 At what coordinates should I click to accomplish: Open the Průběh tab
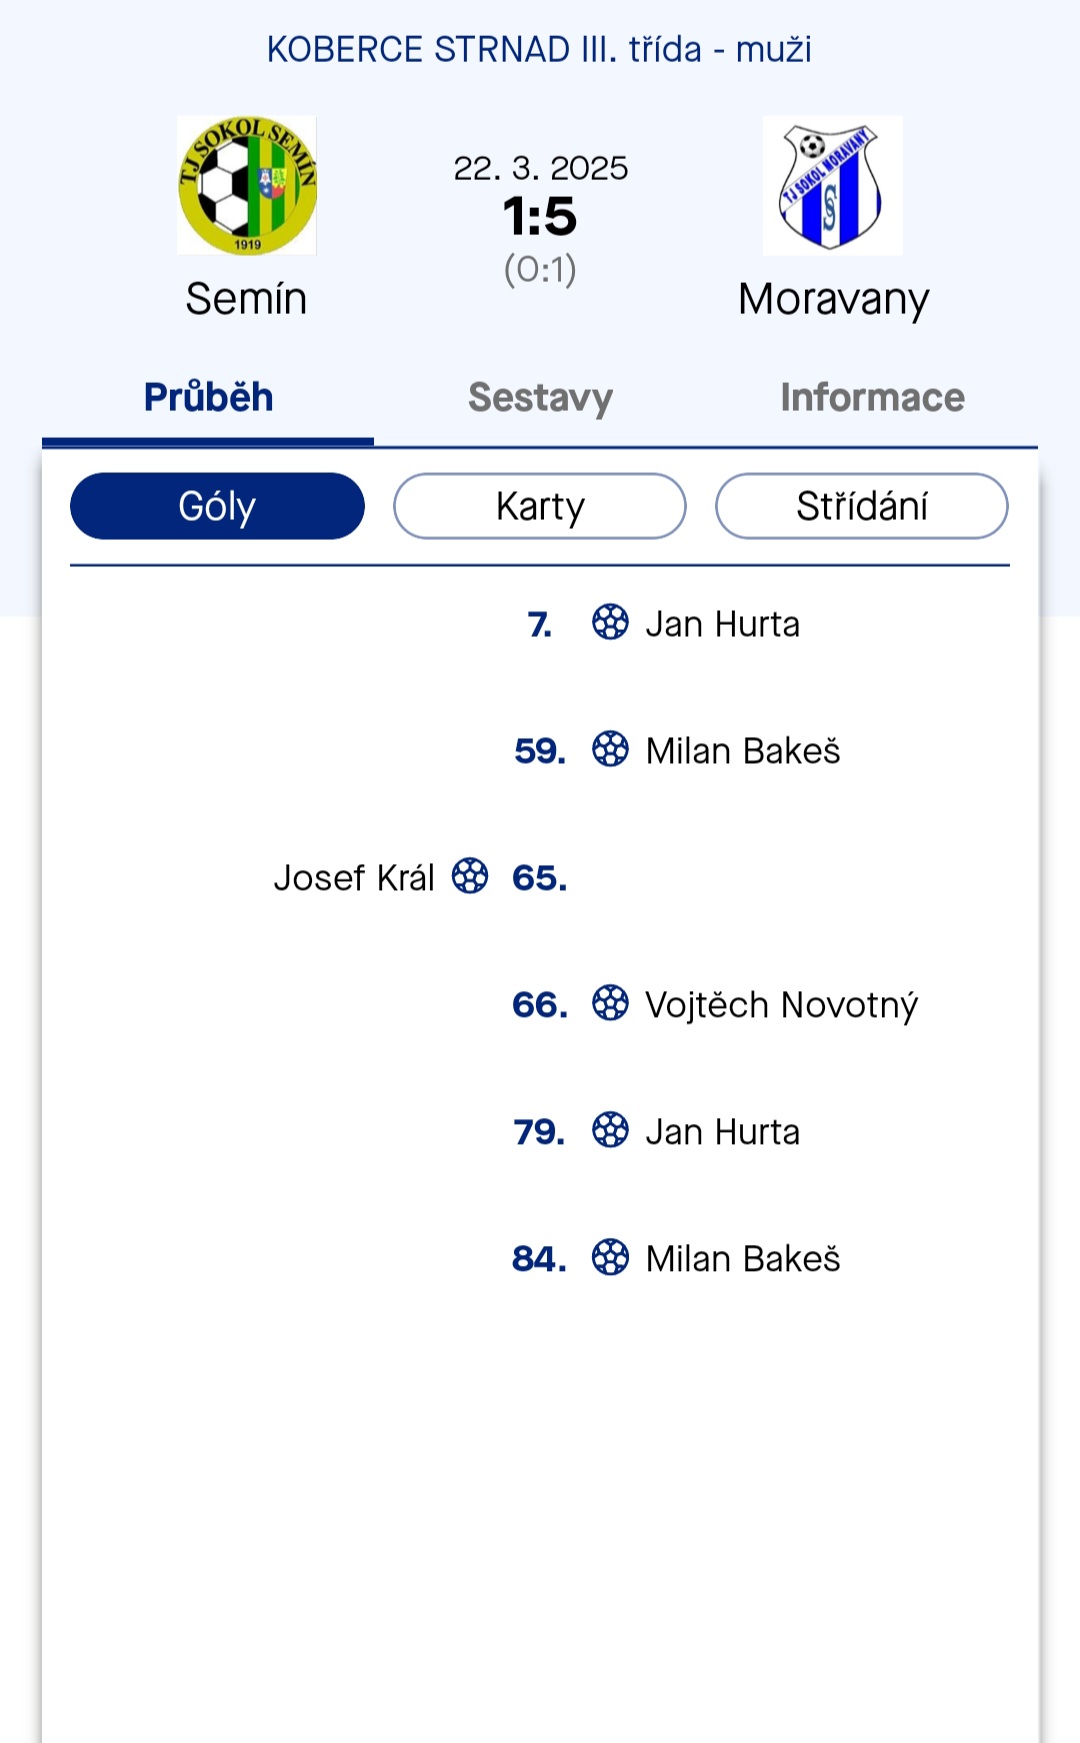[x=208, y=398]
